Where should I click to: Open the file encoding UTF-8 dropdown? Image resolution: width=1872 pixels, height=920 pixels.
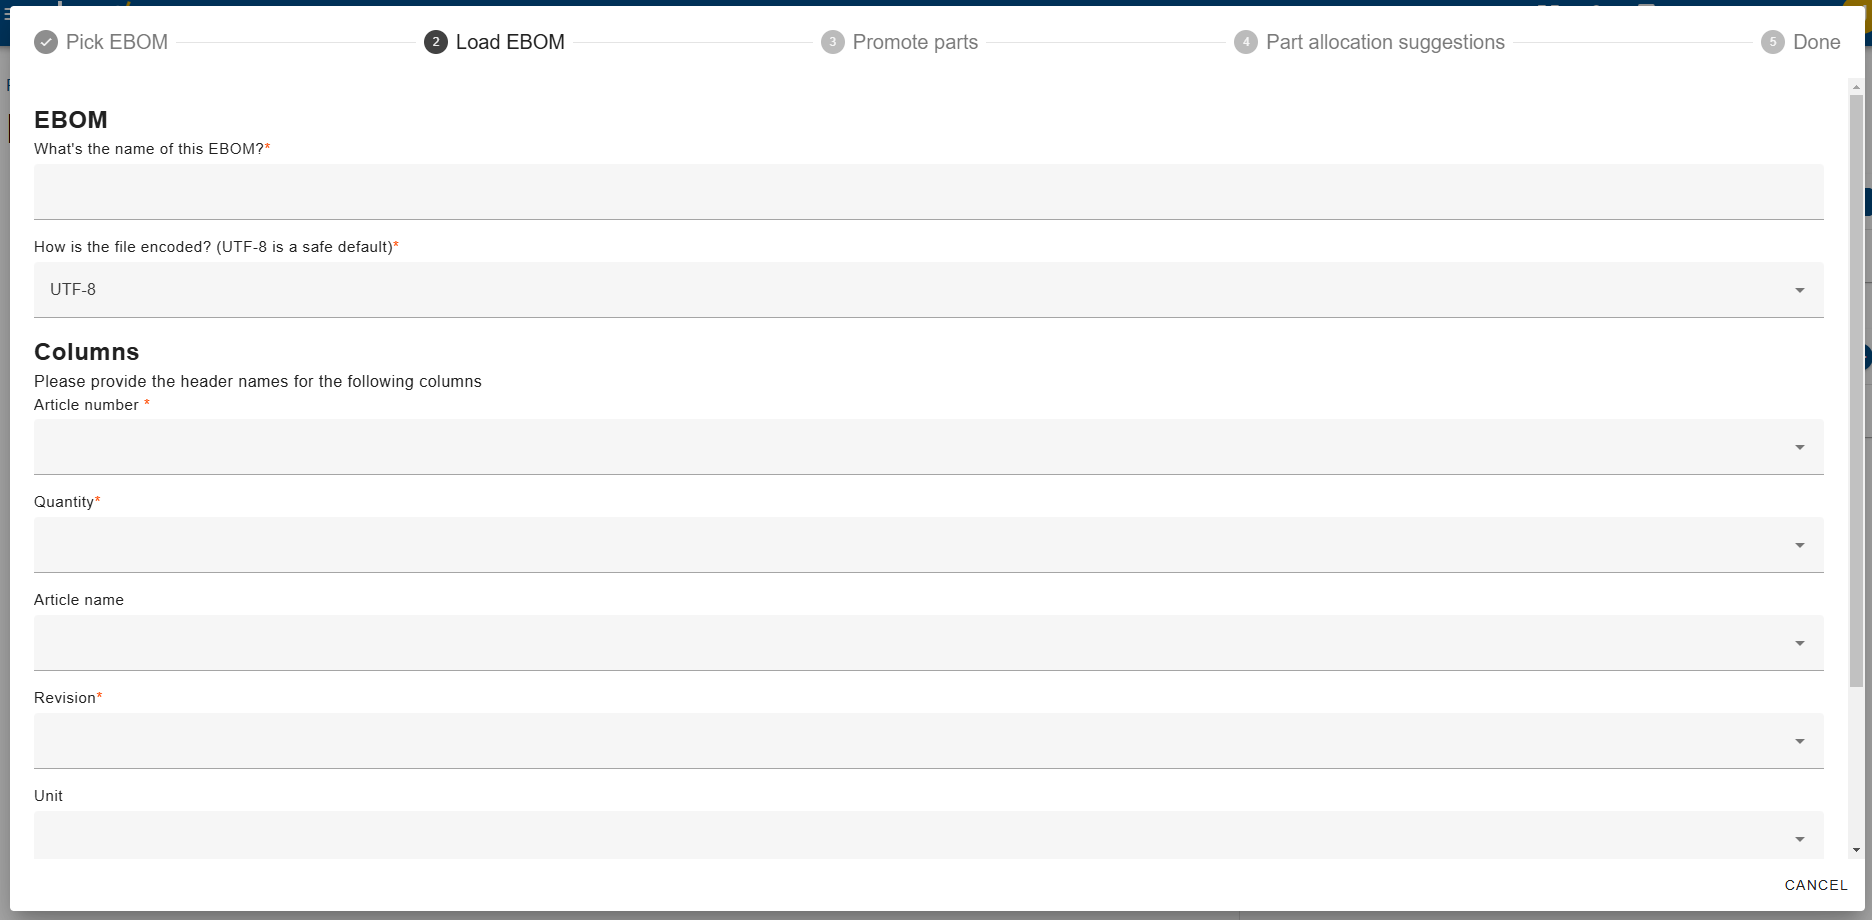coord(929,290)
